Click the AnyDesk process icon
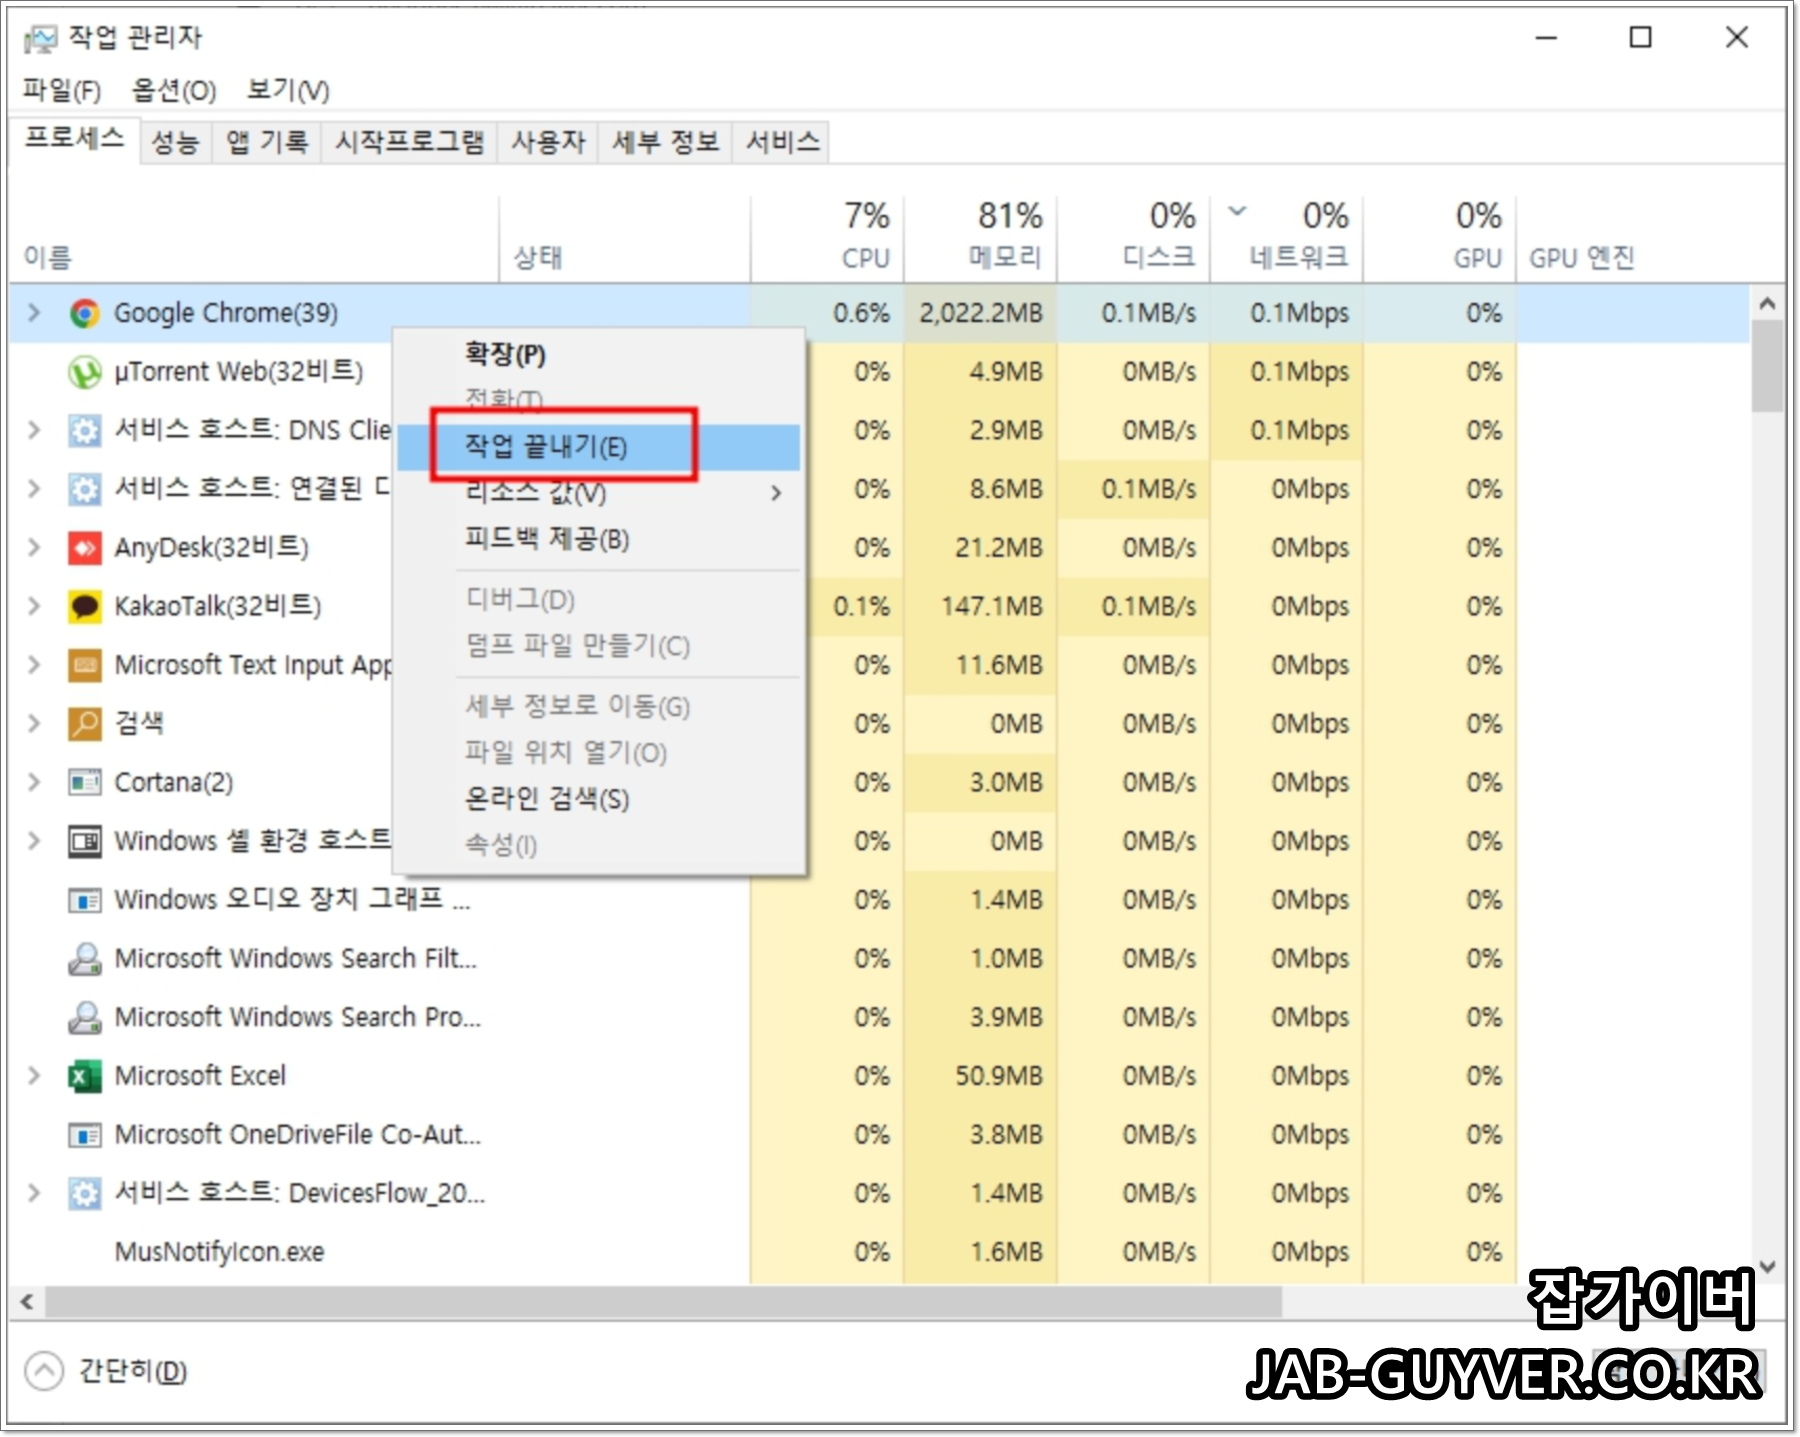 (x=85, y=548)
